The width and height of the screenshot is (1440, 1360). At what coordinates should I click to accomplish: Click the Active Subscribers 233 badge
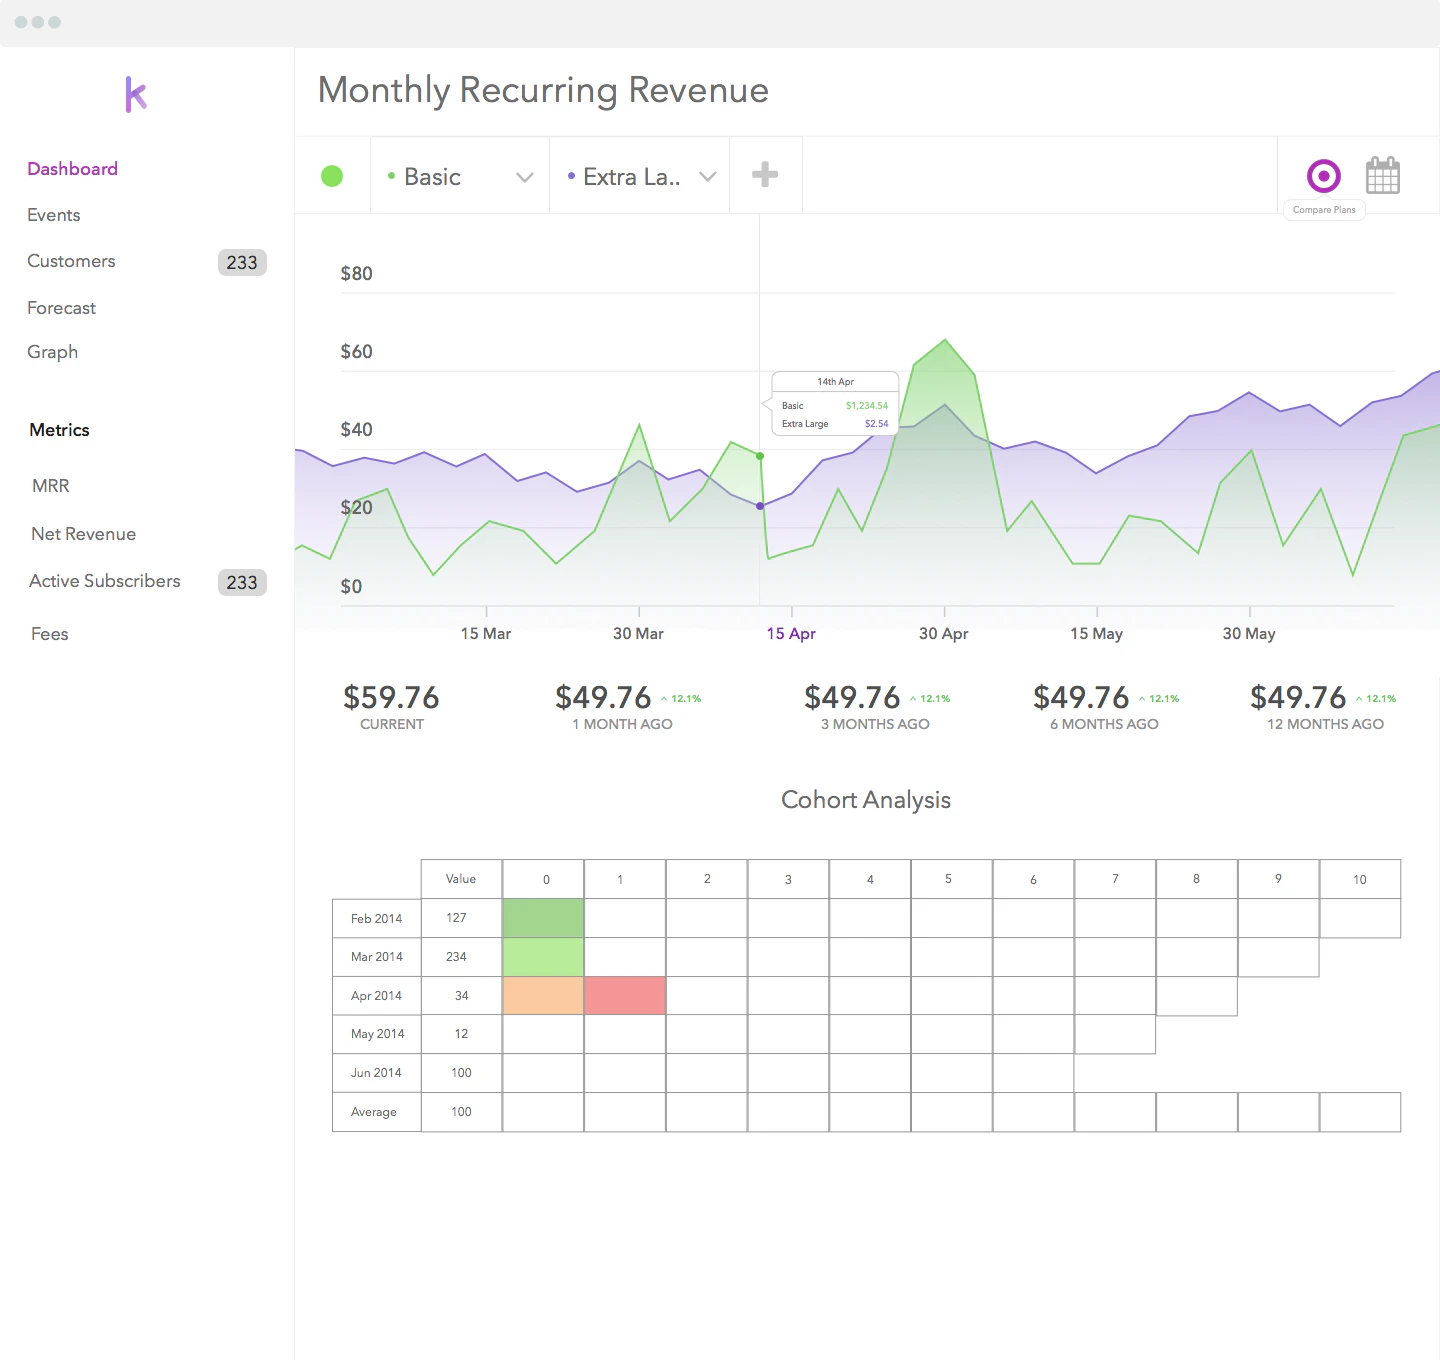242,583
